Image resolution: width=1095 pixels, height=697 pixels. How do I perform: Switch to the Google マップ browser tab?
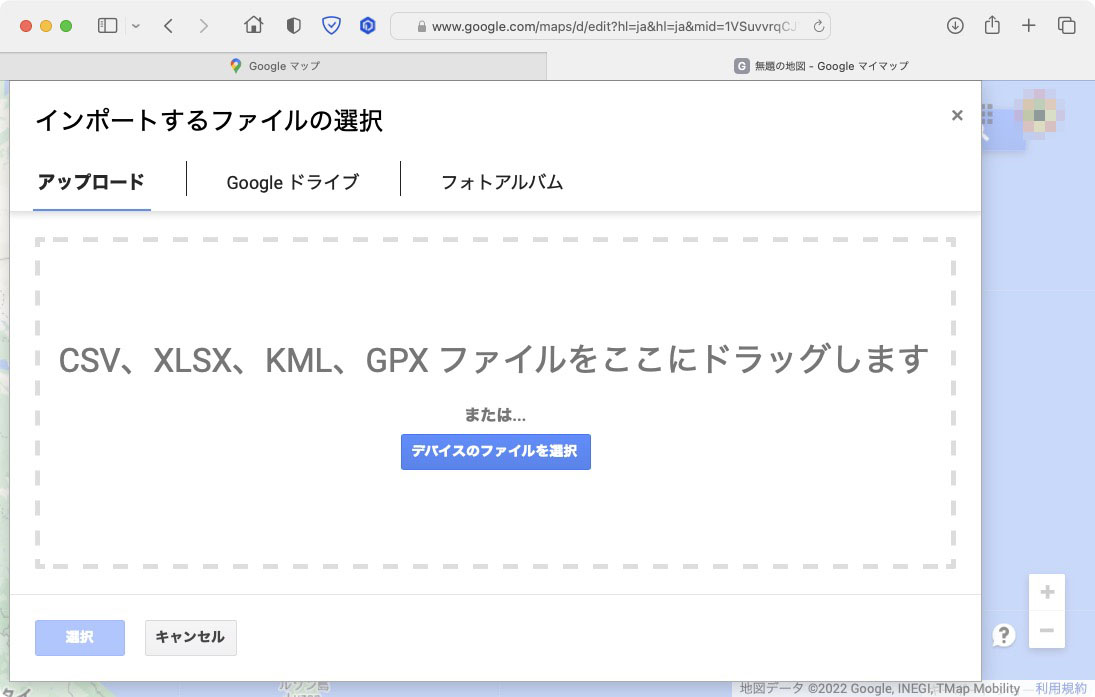275,66
